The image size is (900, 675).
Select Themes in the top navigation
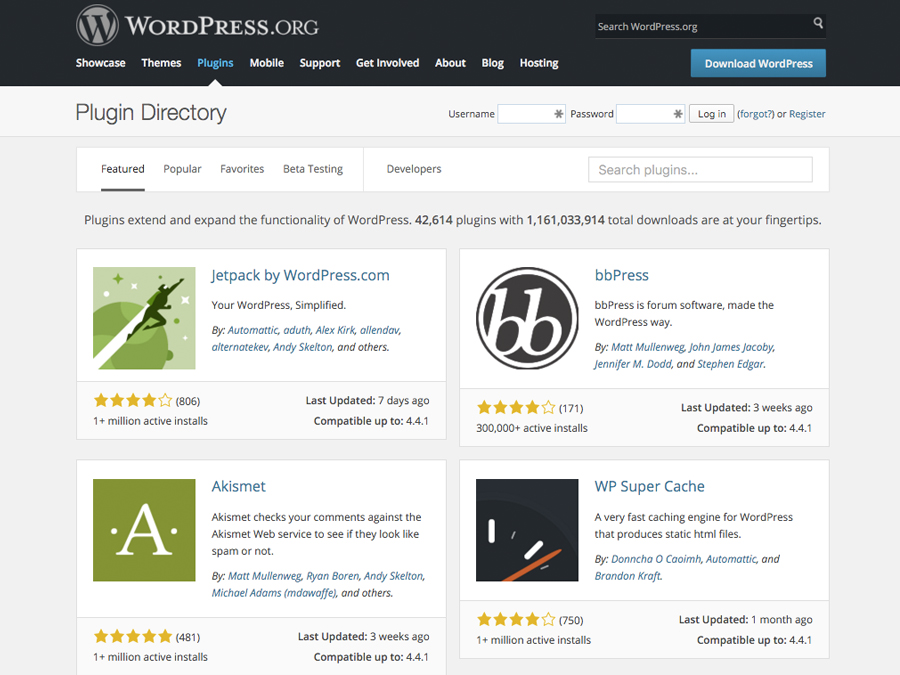[x=161, y=63]
